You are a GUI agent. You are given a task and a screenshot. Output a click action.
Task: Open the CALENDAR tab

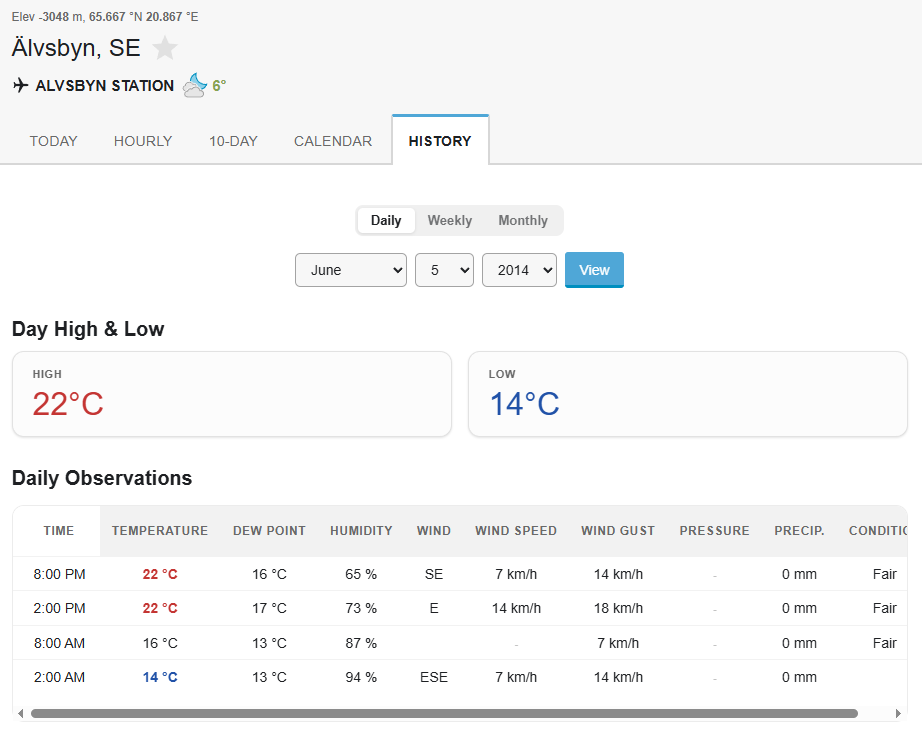(x=333, y=141)
